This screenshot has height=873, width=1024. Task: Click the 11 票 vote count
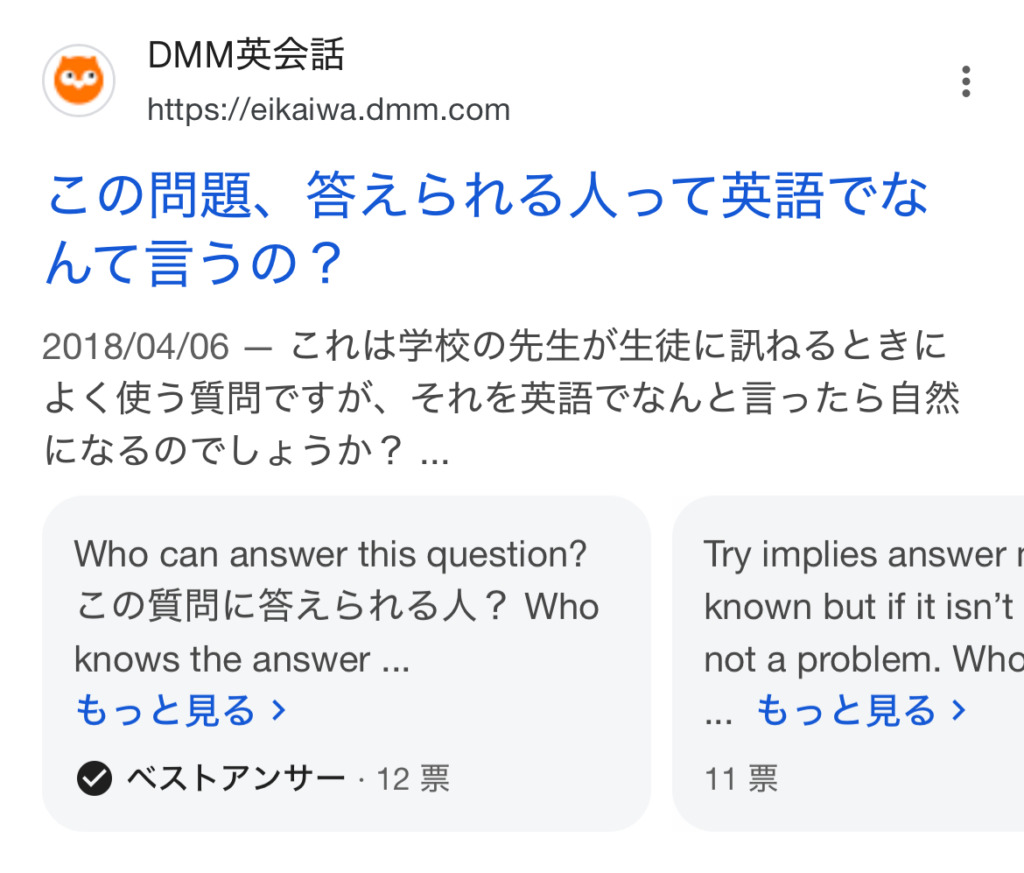tap(741, 778)
